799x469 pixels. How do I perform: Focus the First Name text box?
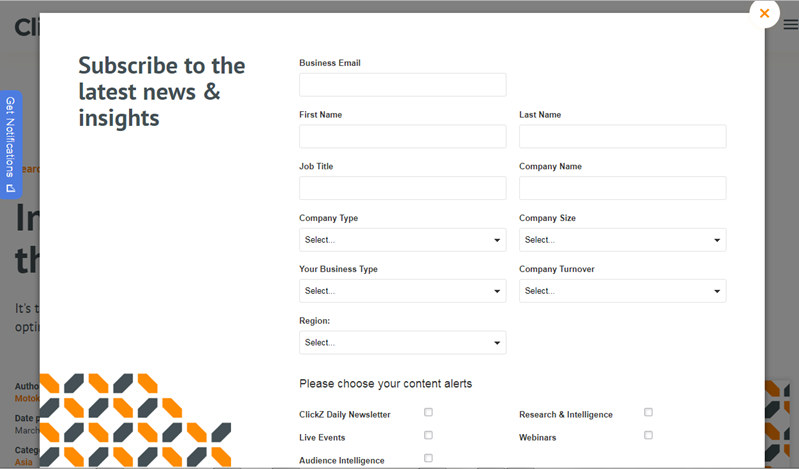pos(402,137)
